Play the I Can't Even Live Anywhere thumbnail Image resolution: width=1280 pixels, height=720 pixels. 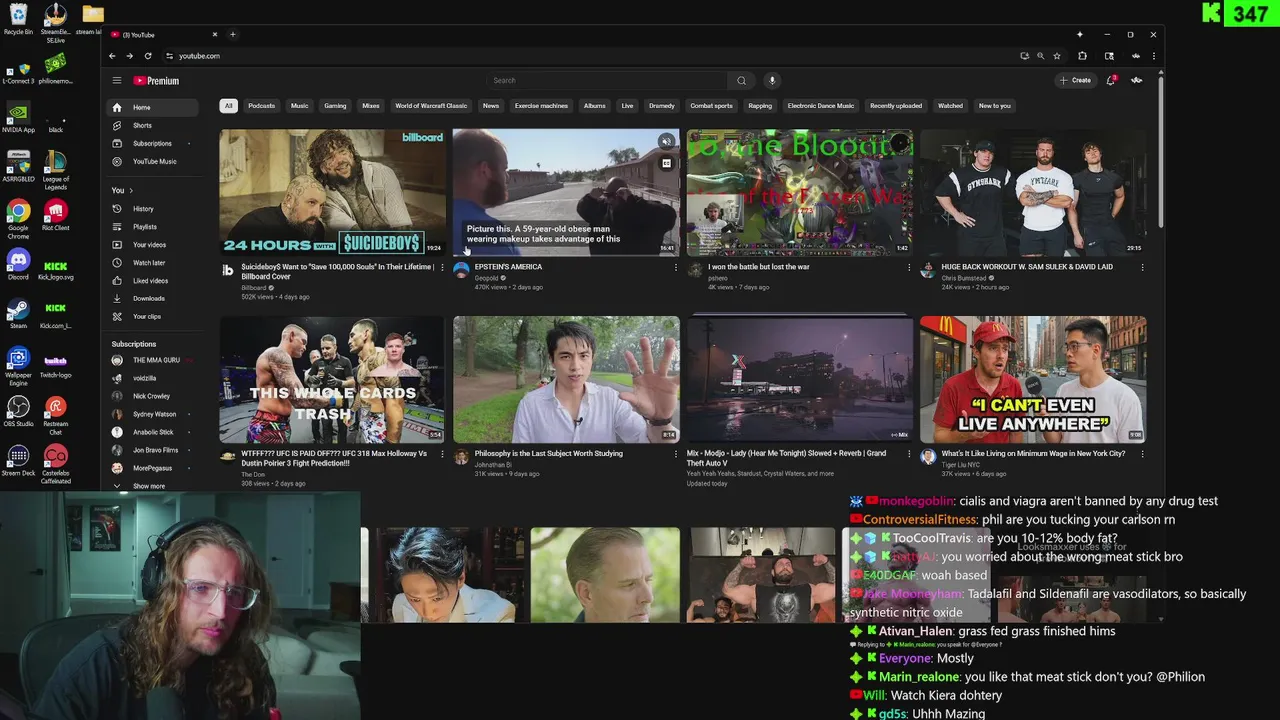(1033, 379)
